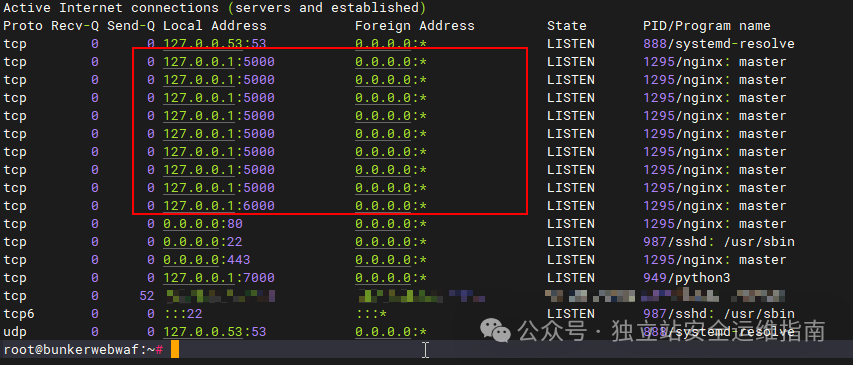Screen dimensions: 853x365
Task: Click the PID/Program name column header
Action: (707, 26)
